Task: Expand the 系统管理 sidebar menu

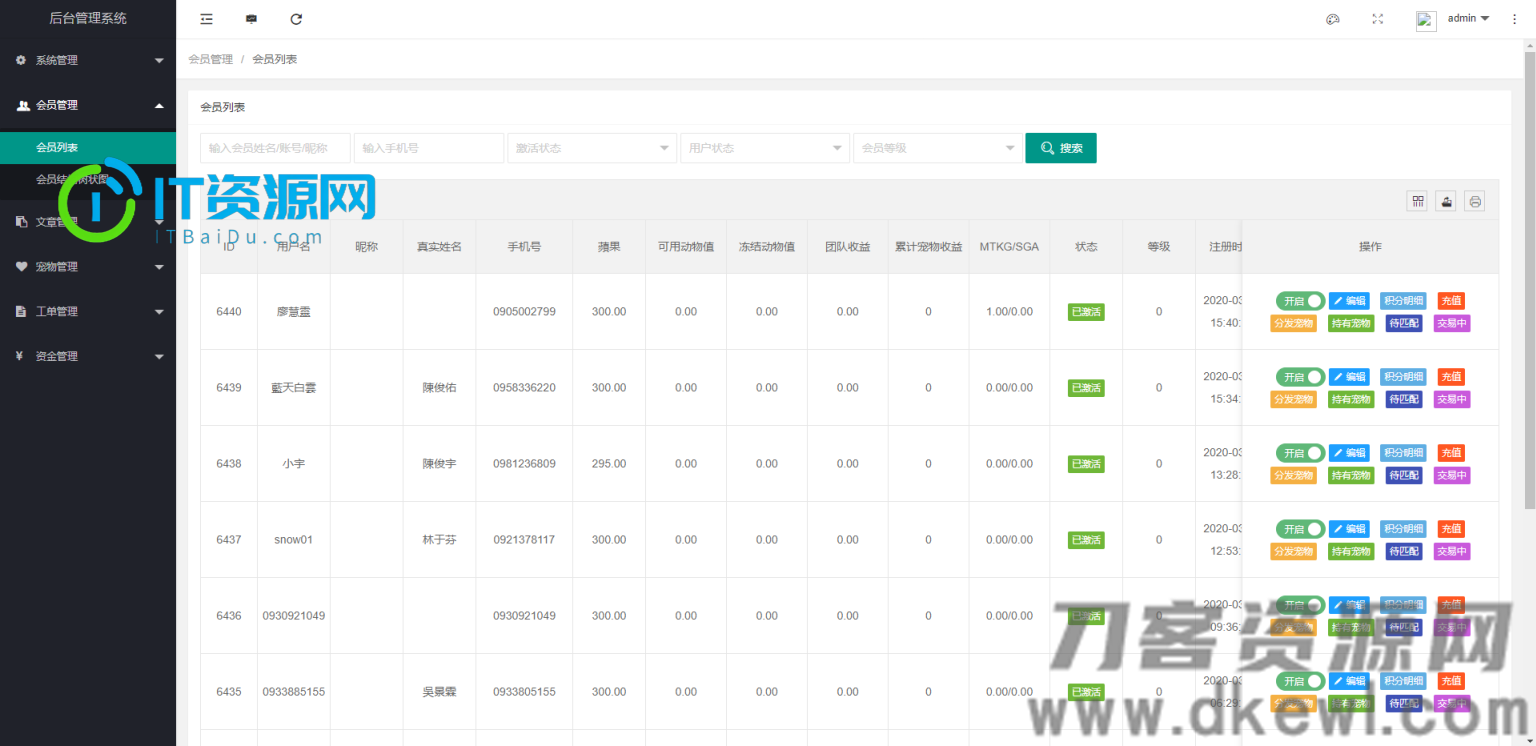Action: [x=88, y=60]
